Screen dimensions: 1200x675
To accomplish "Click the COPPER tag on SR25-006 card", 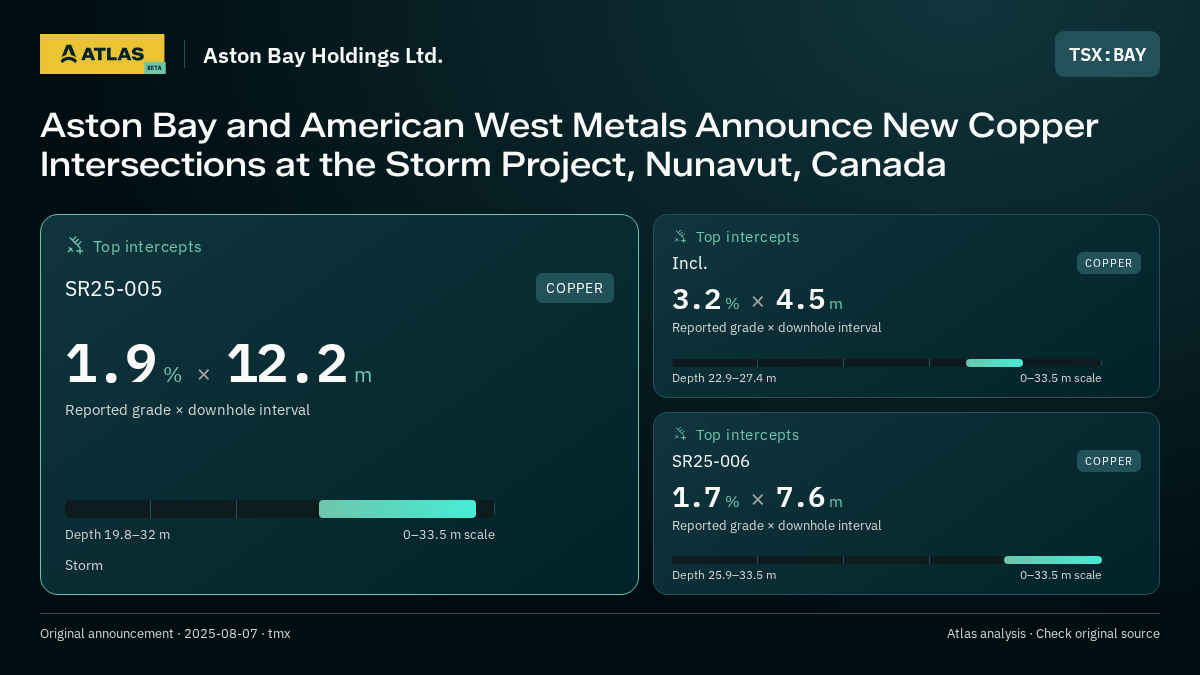I will (x=1109, y=461).
